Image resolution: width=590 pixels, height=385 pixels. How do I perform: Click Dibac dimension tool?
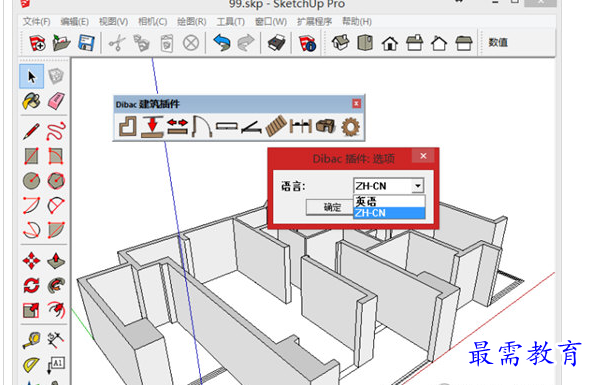pyautogui.click(x=301, y=126)
